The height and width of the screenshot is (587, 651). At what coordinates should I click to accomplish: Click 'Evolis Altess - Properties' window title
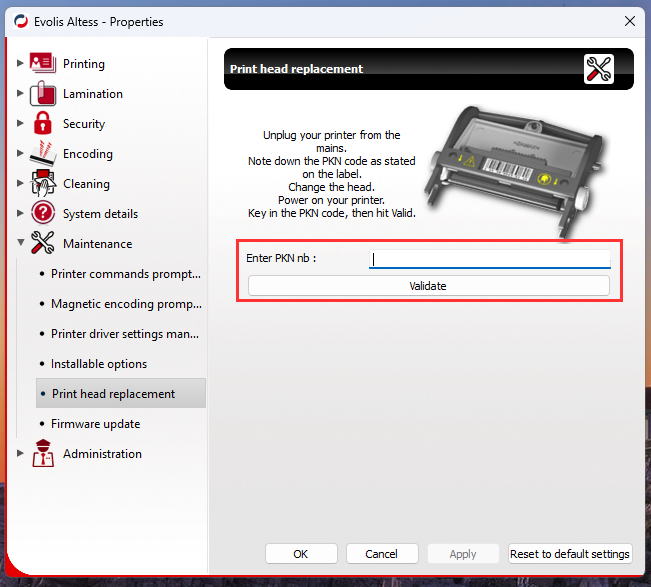point(98,22)
